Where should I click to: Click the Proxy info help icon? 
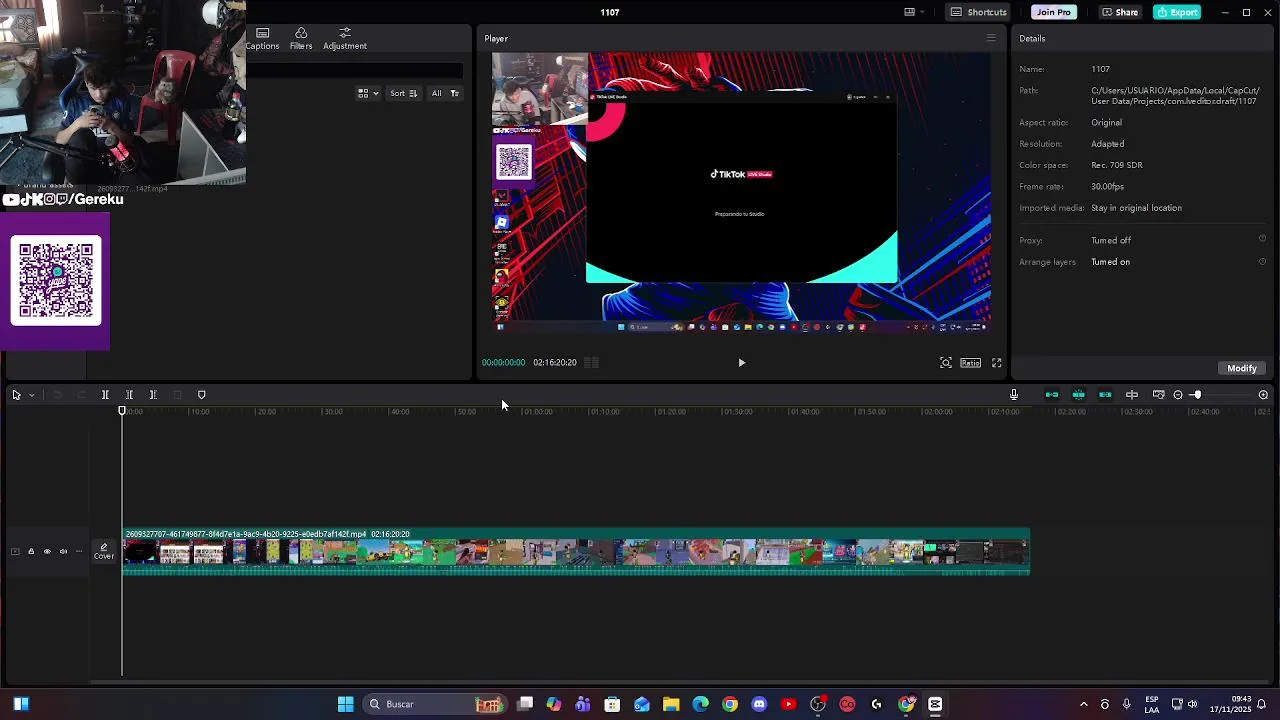(1262, 239)
